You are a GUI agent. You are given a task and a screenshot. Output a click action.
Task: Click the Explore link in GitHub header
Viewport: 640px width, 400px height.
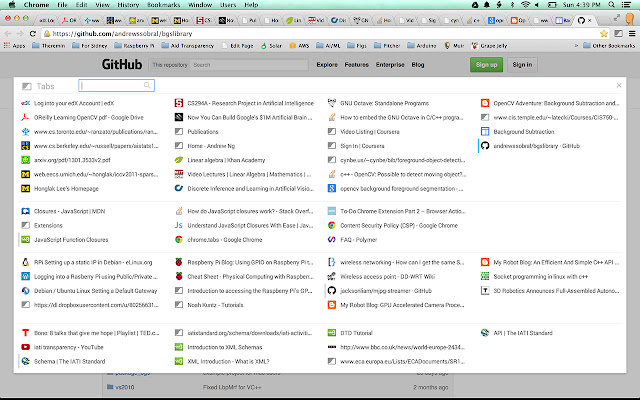[x=327, y=64]
